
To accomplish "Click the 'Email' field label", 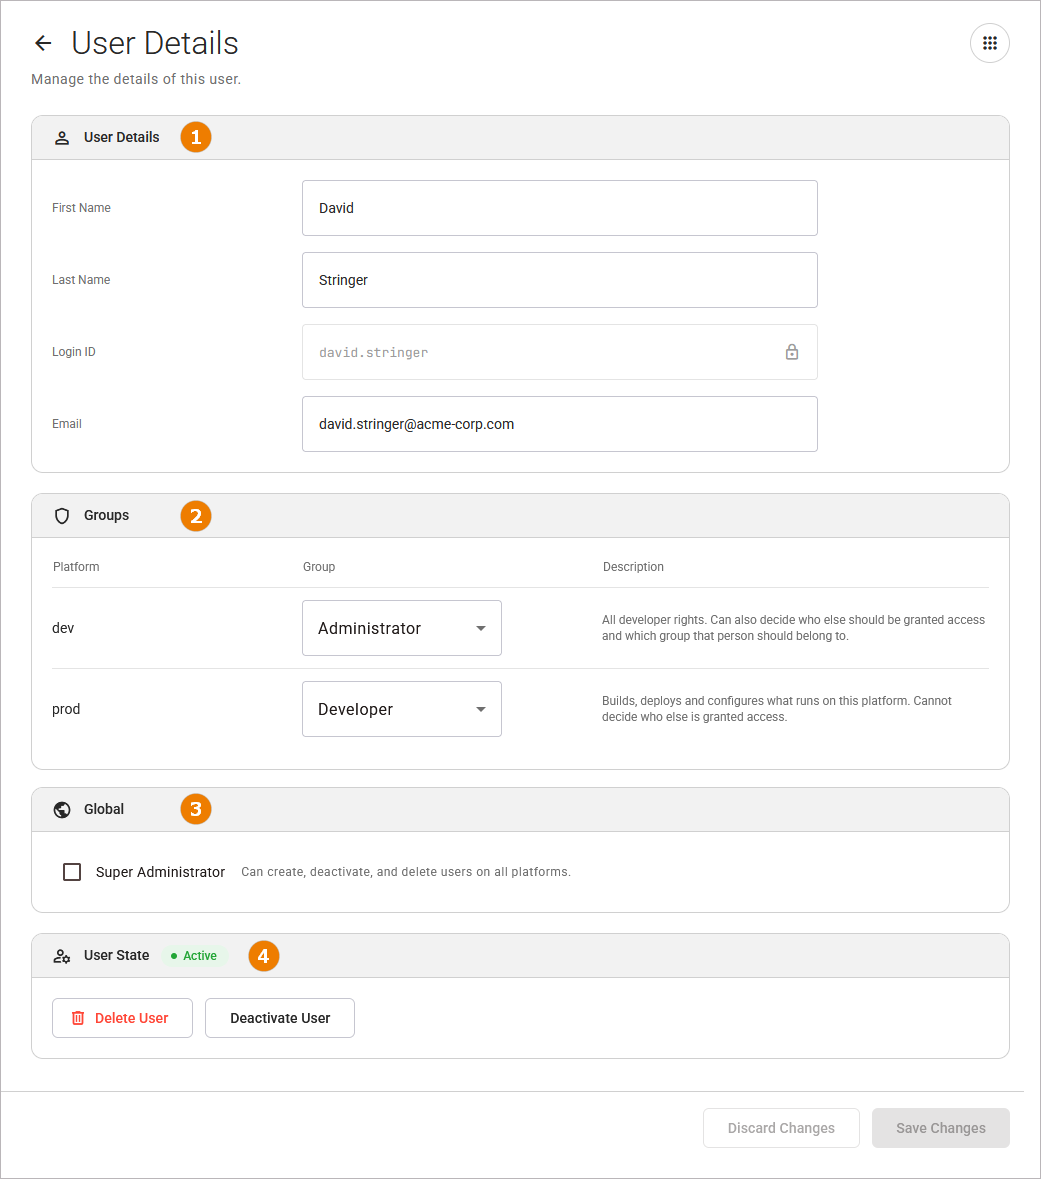I will coord(67,424).
